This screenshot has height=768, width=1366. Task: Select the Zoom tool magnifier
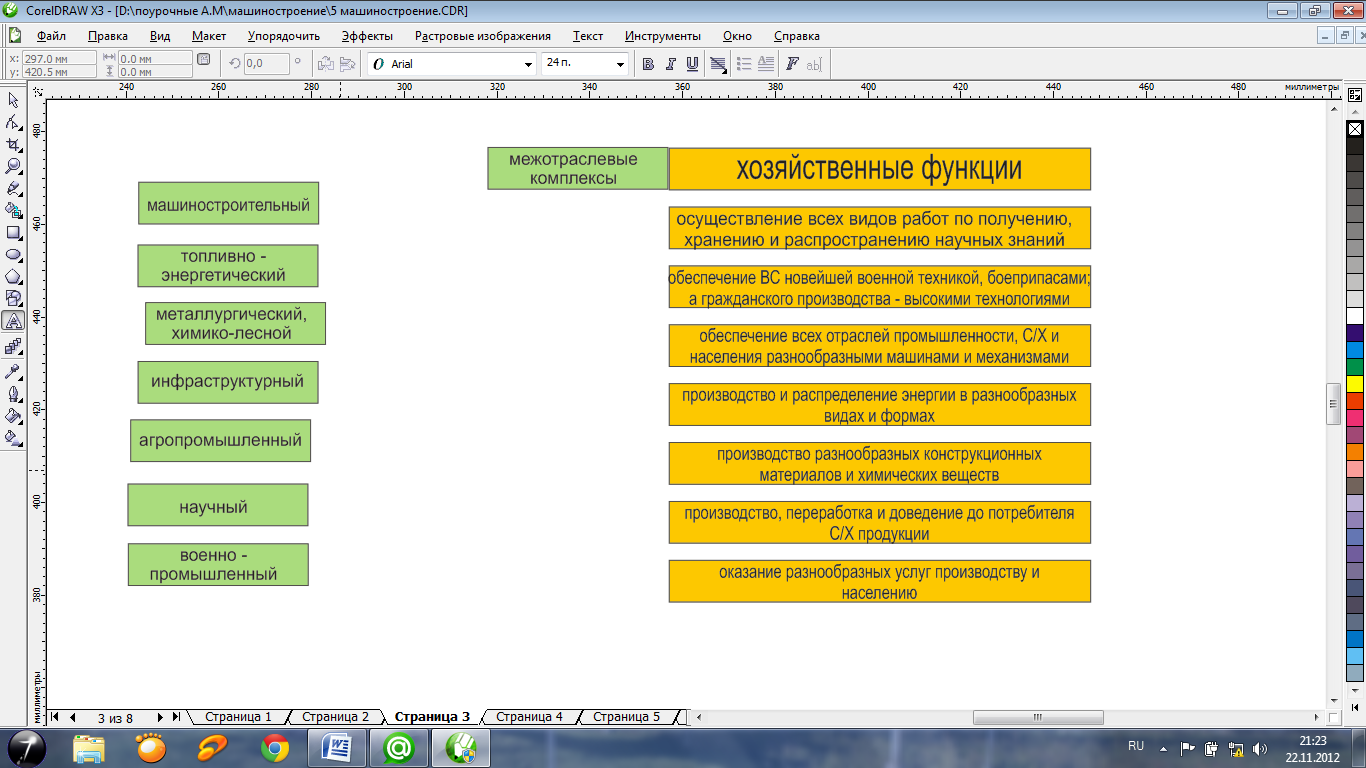[x=14, y=166]
